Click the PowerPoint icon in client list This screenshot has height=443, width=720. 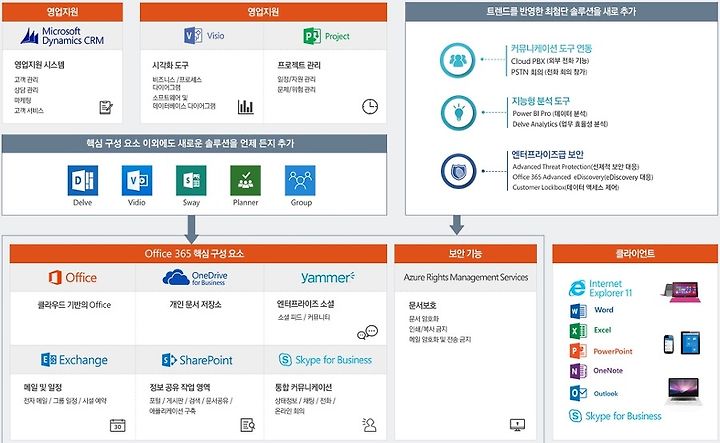(578, 351)
